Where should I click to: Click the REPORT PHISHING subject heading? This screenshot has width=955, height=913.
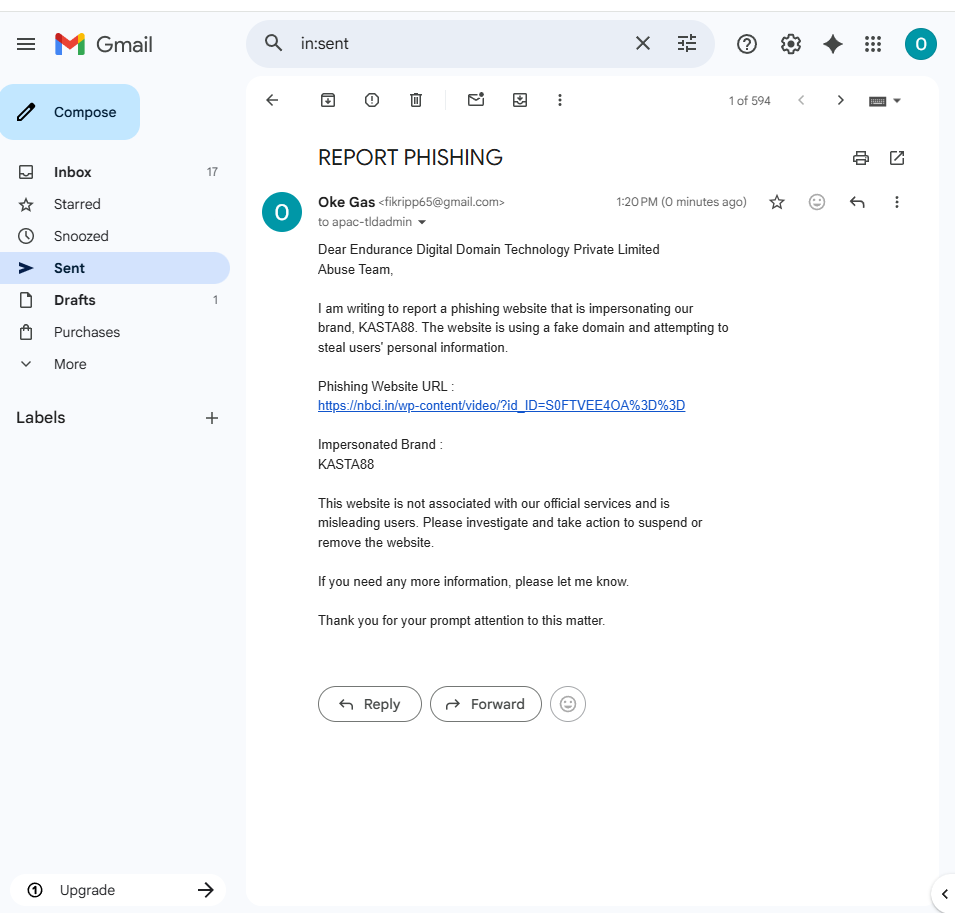coord(410,158)
